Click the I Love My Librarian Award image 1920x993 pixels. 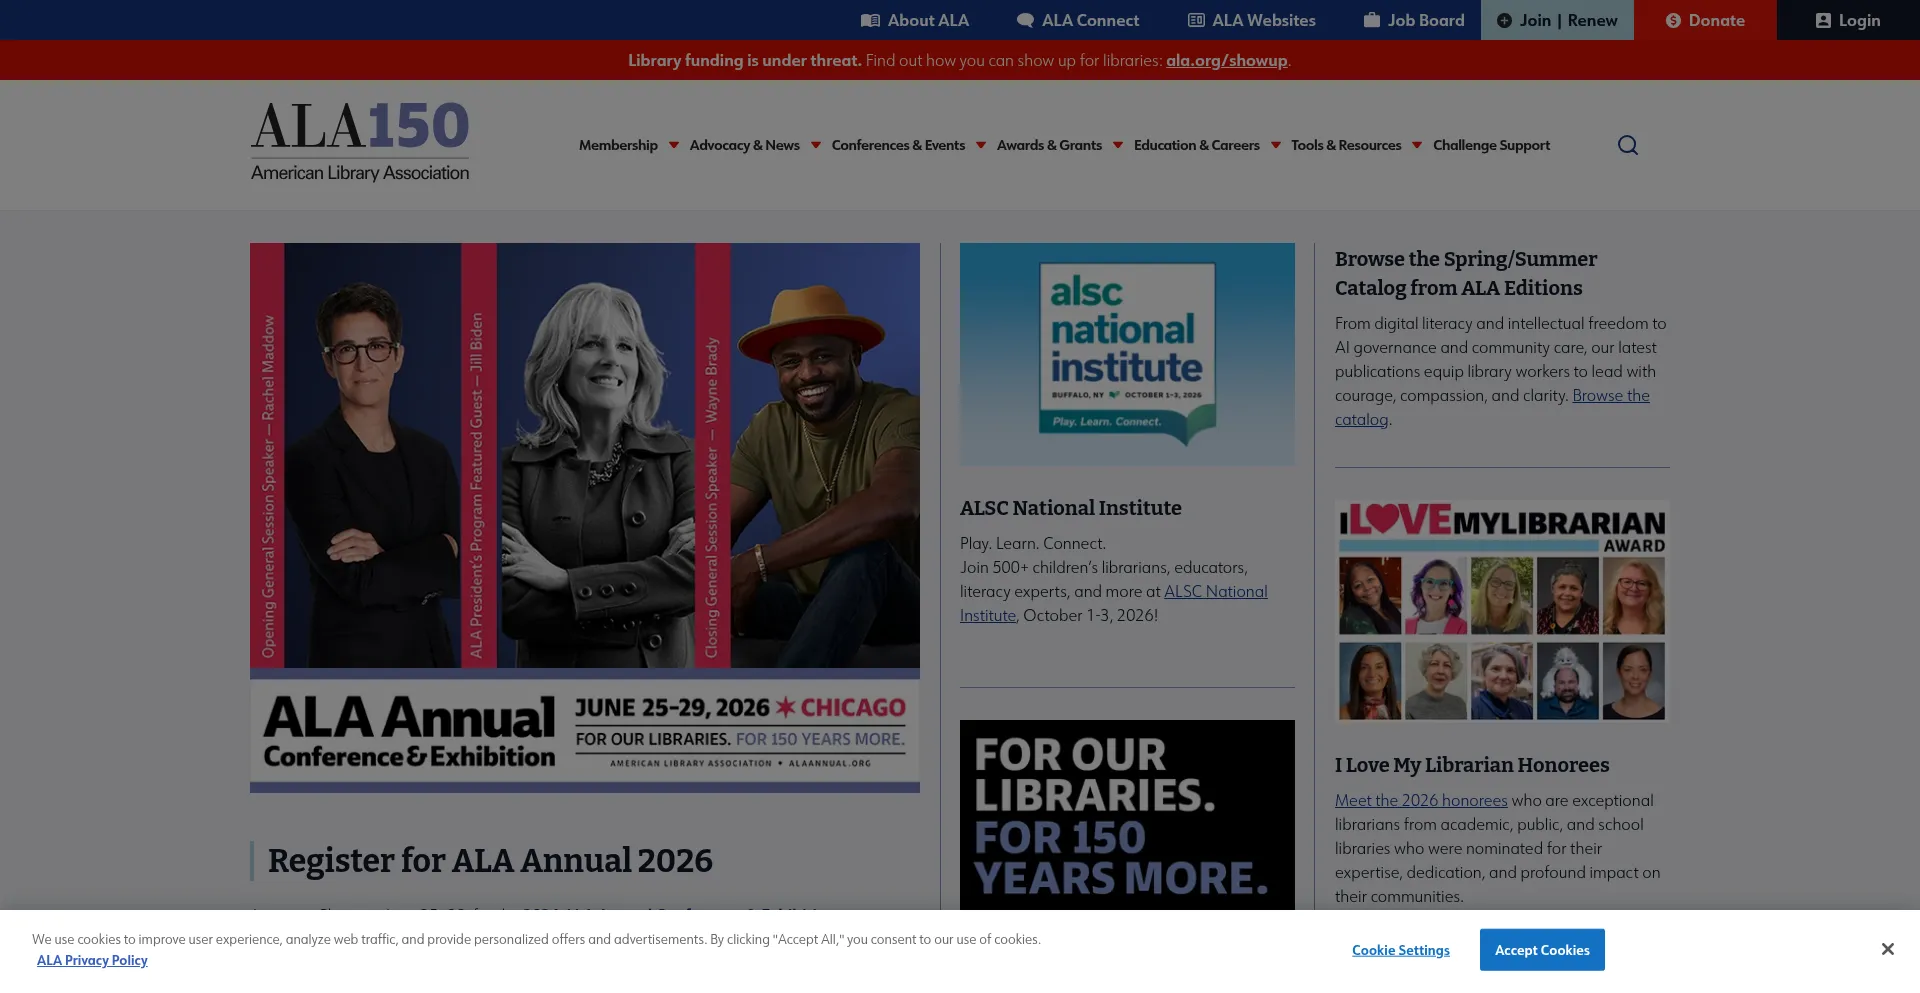pyautogui.click(x=1502, y=611)
